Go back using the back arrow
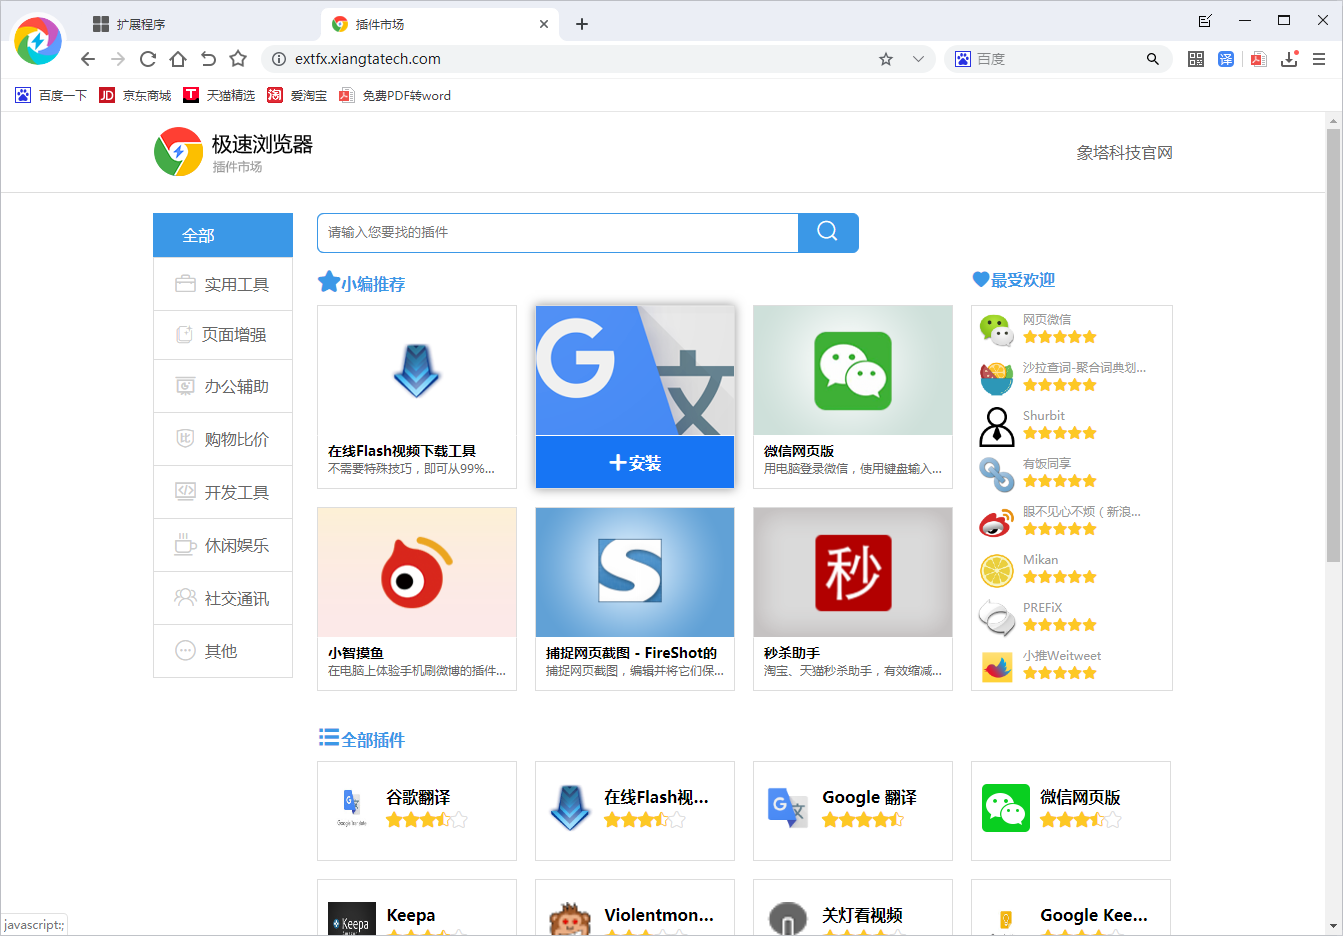 pyautogui.click(x=88, y=59)
